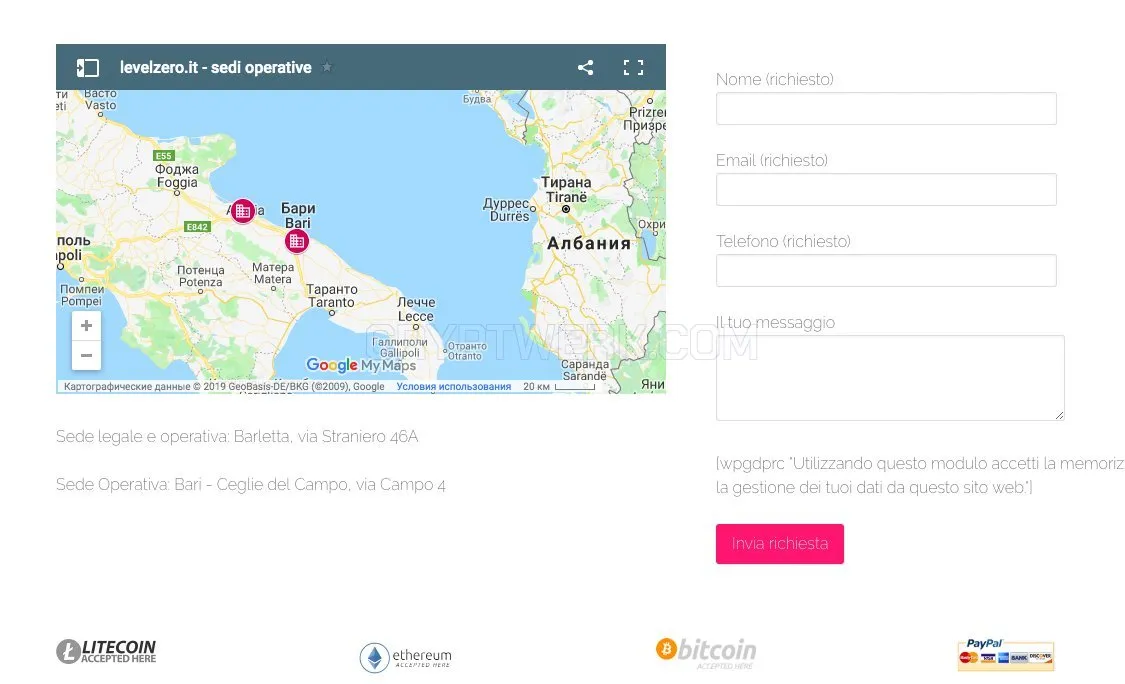1125x684 pixels.
Task: Click the 20 км map scale indicator
Action: [x=560, y=386]
